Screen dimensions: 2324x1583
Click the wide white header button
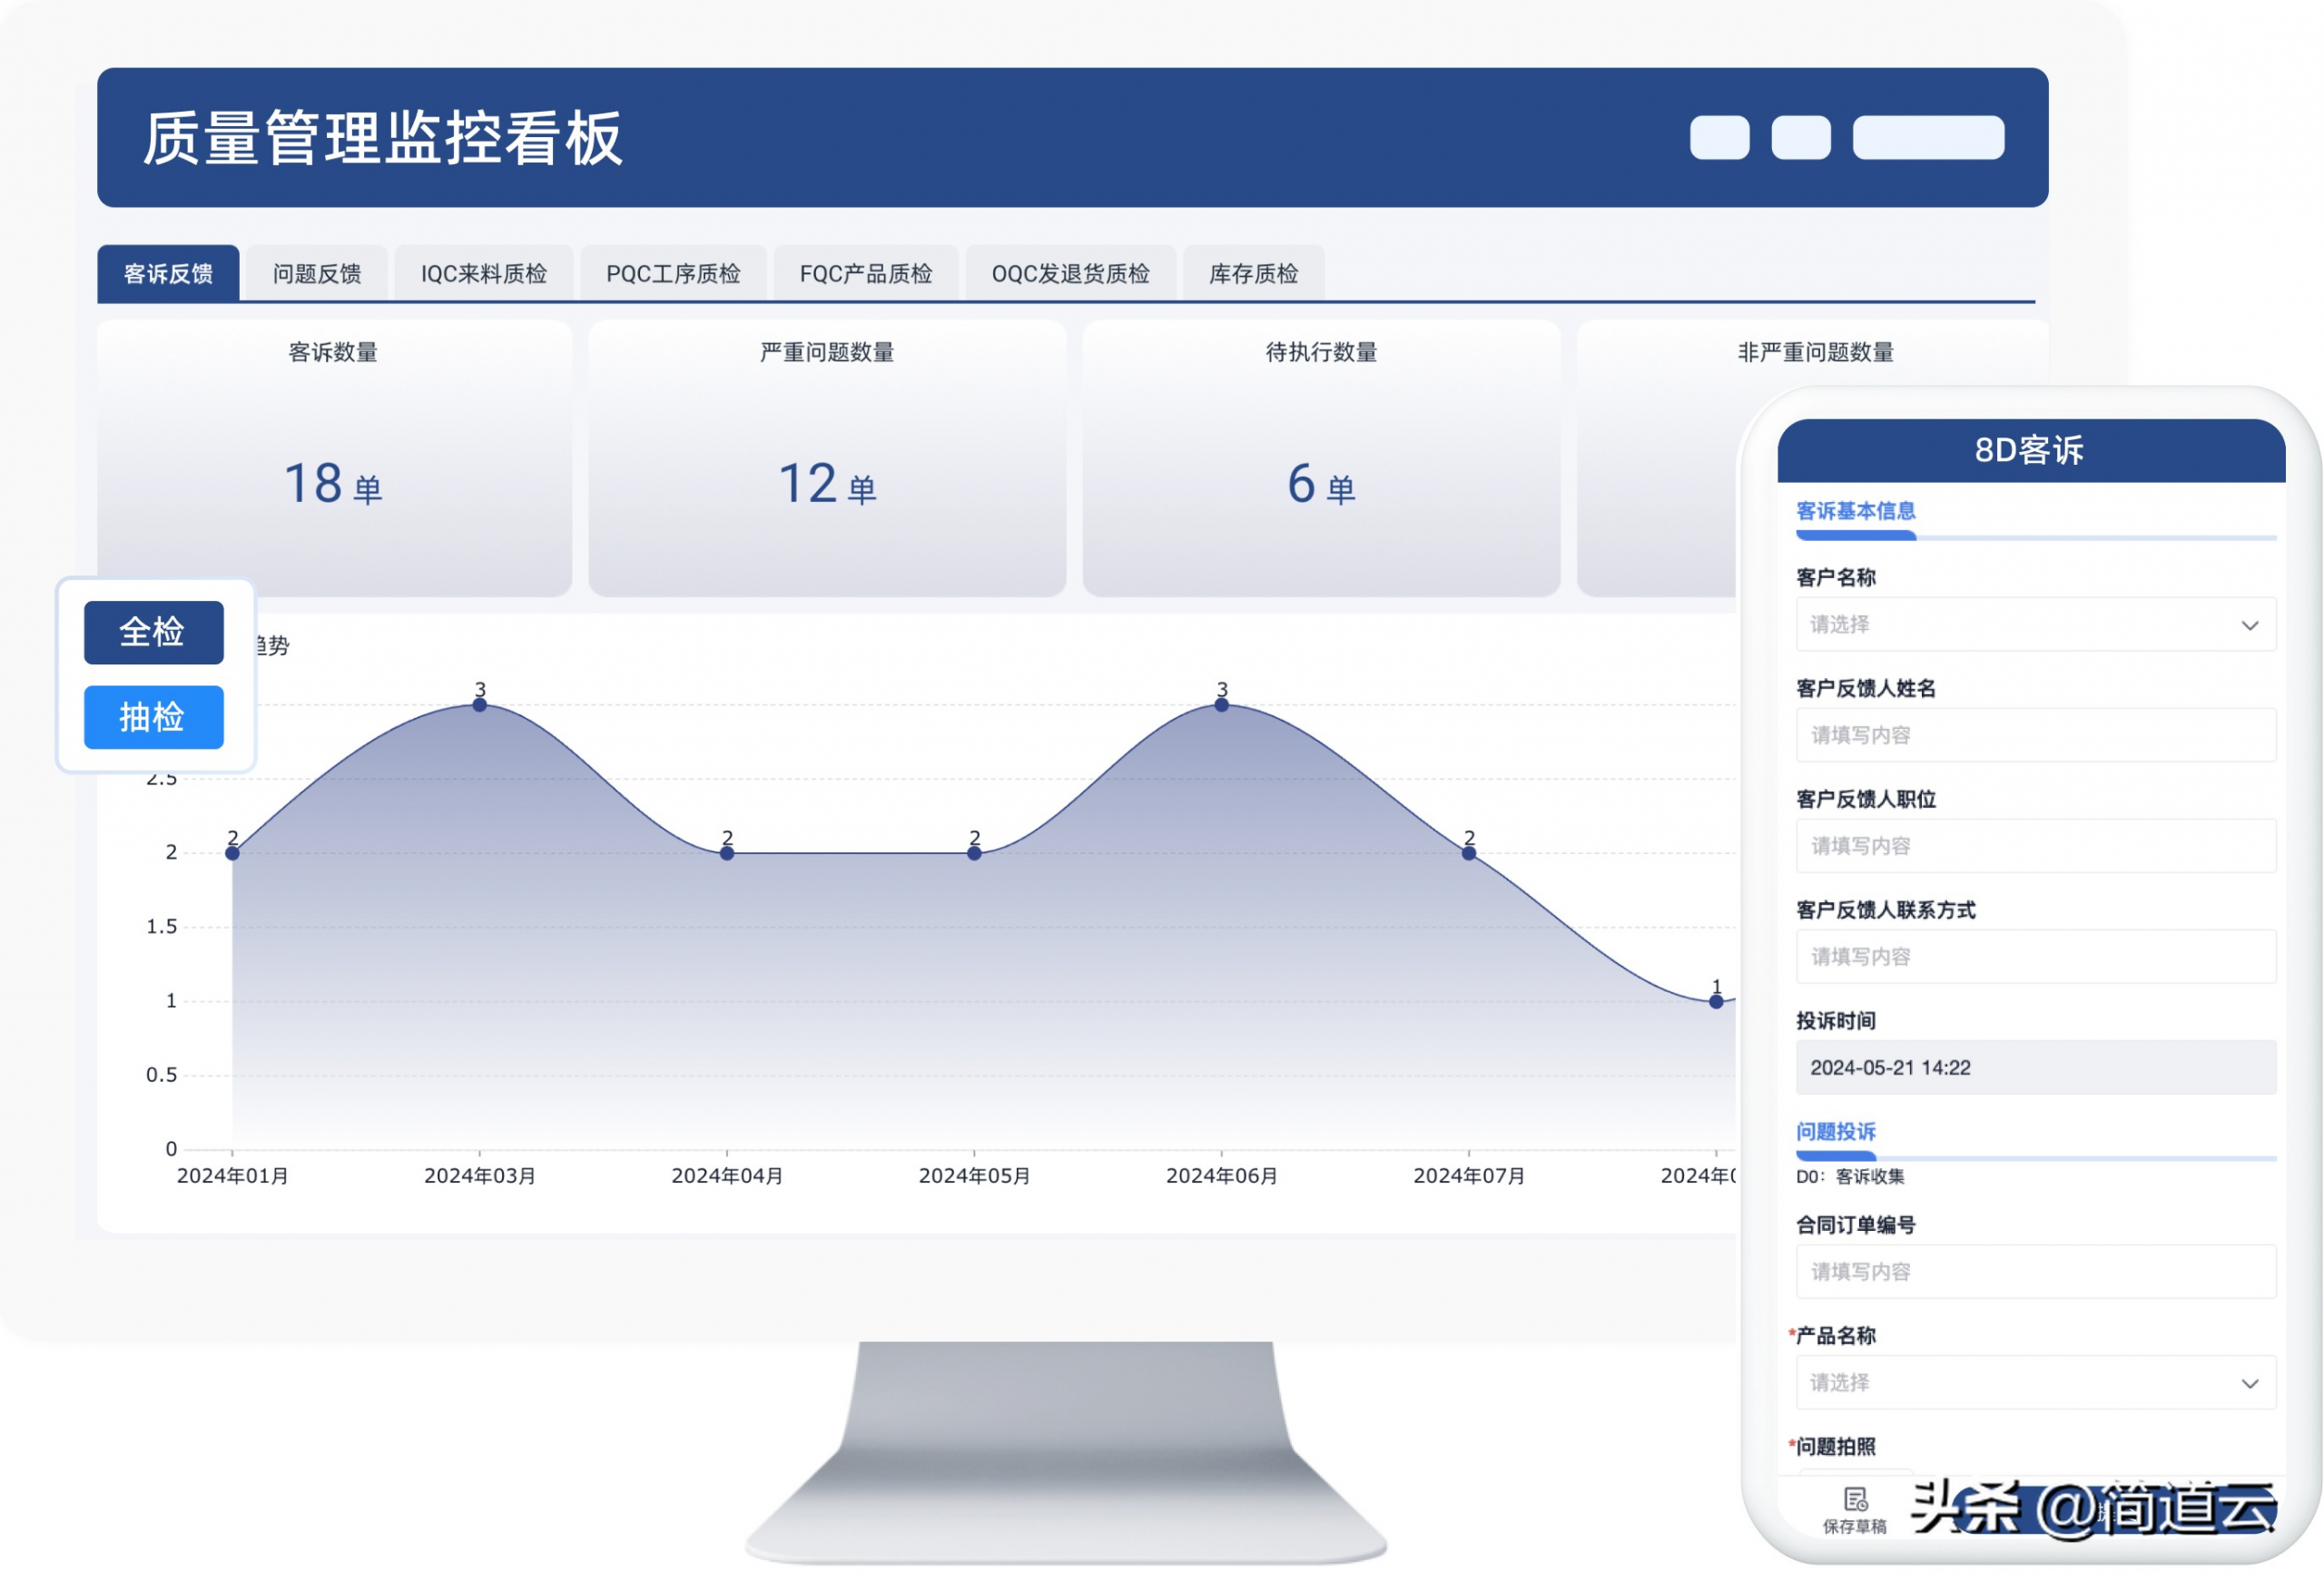click(1927, 137)
